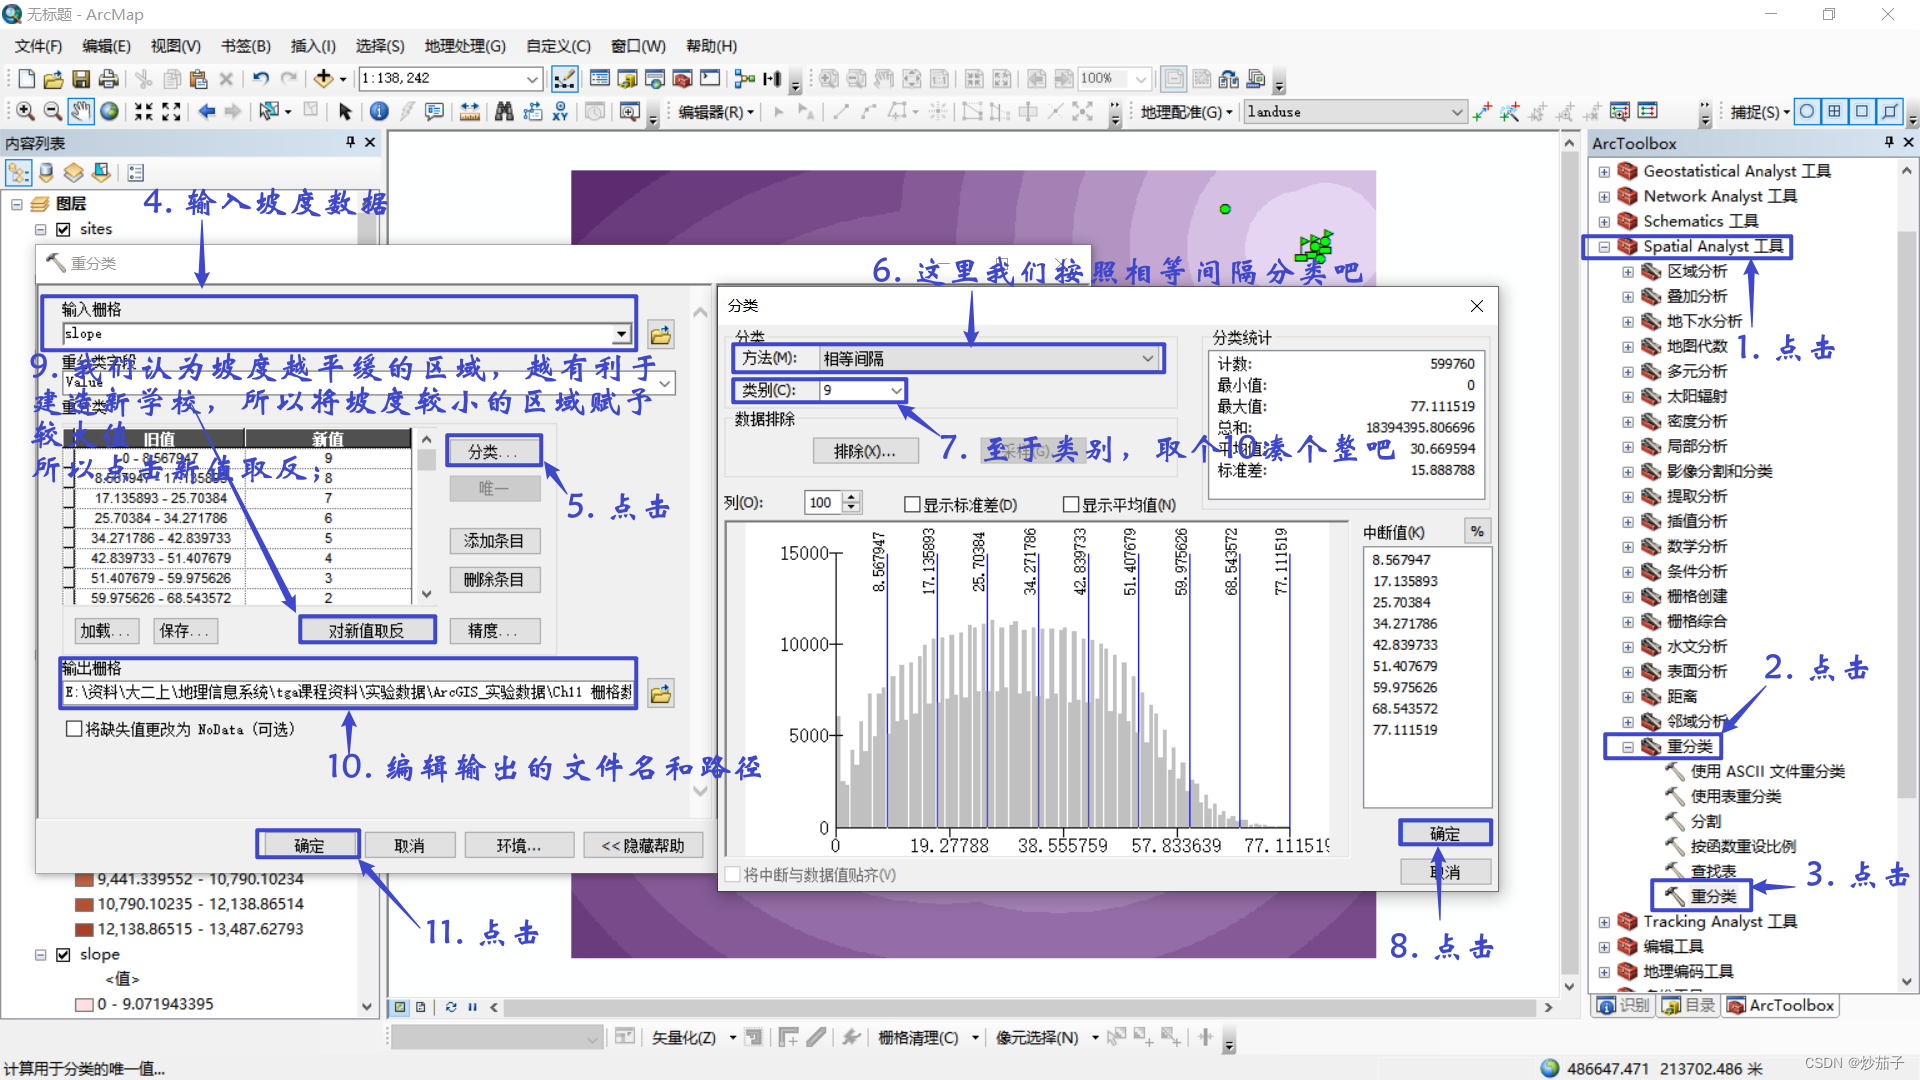Image resolution: width=1920 pixels, height=1080 pixels.
Task: Select the Zoom In tool
Action: point(26,111)
